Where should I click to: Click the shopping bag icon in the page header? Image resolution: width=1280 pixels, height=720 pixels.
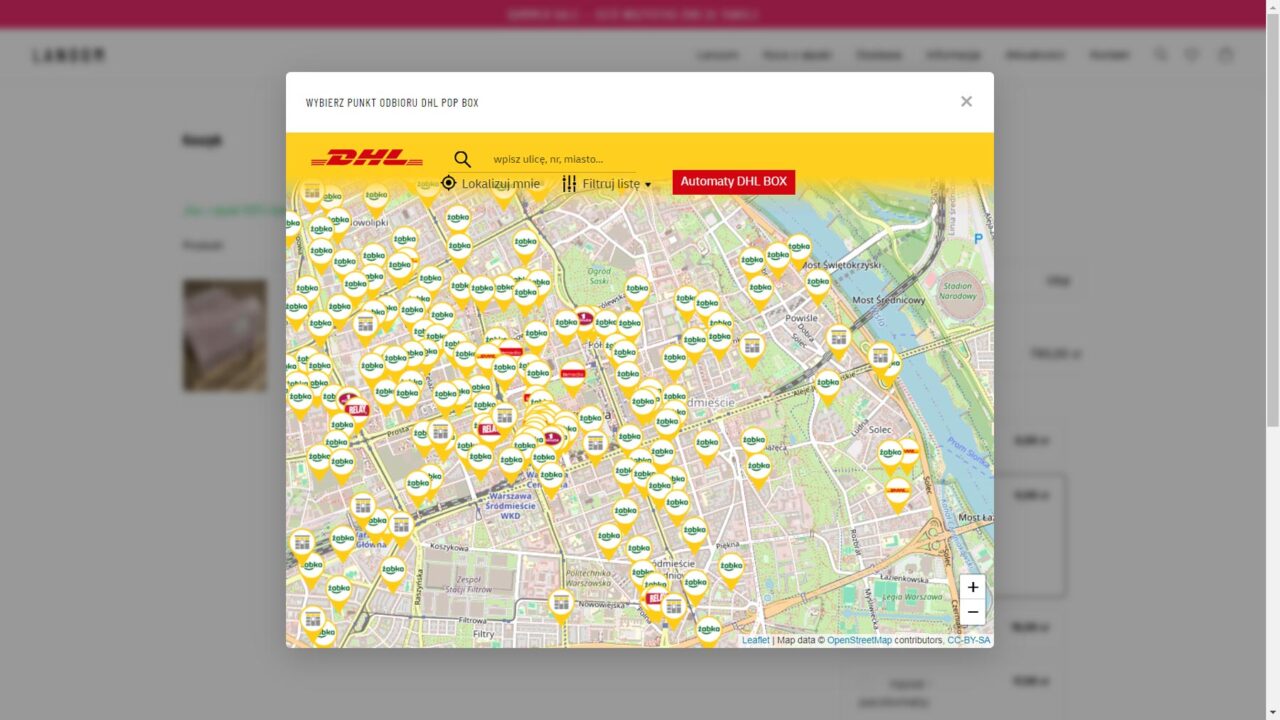[x=1225, y=55]
